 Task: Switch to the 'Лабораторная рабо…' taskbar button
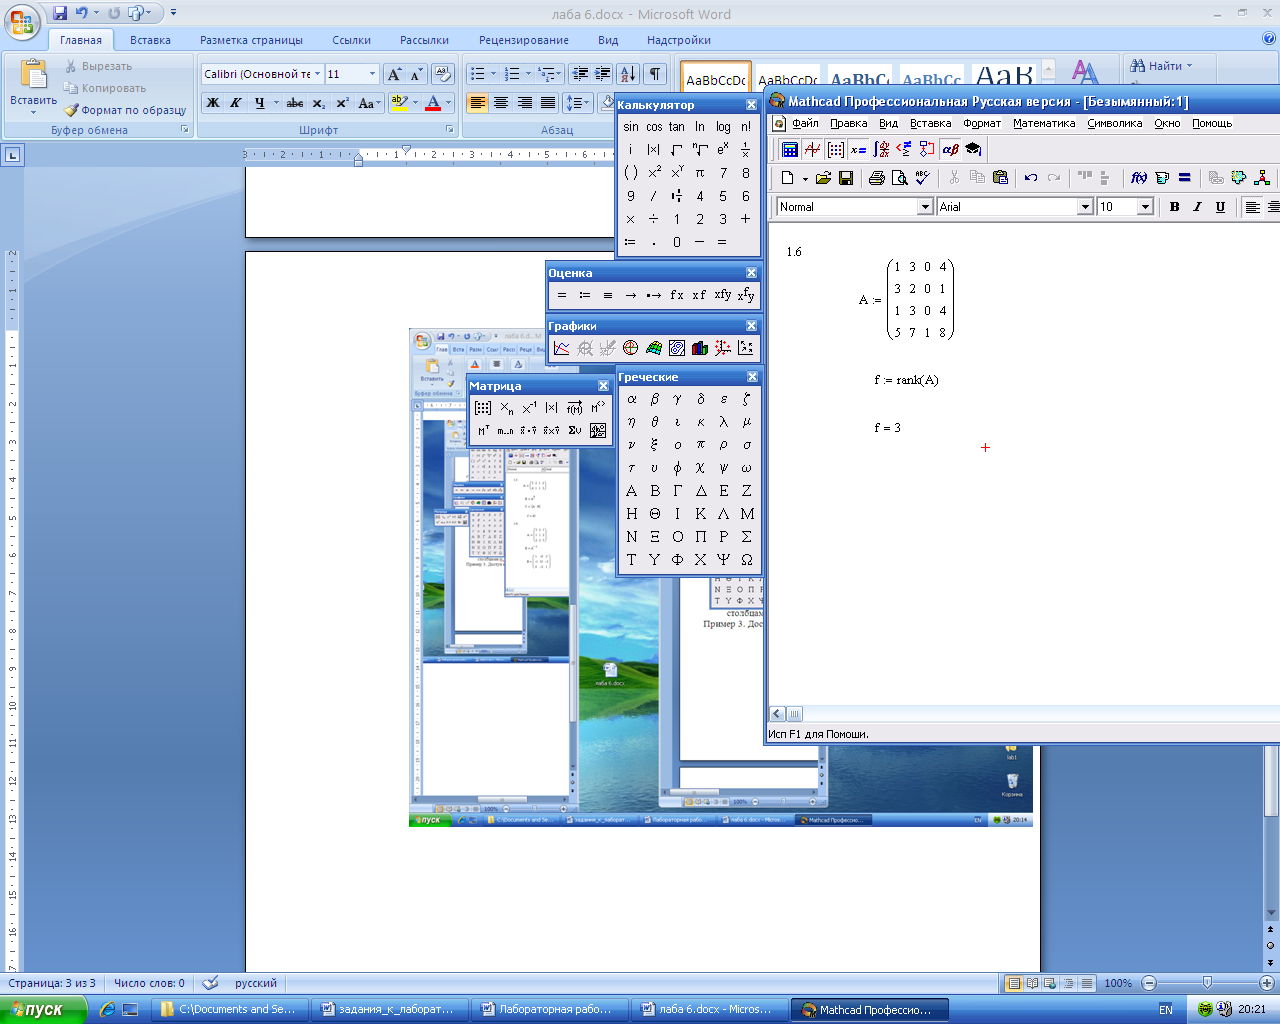click(548, 1010)
